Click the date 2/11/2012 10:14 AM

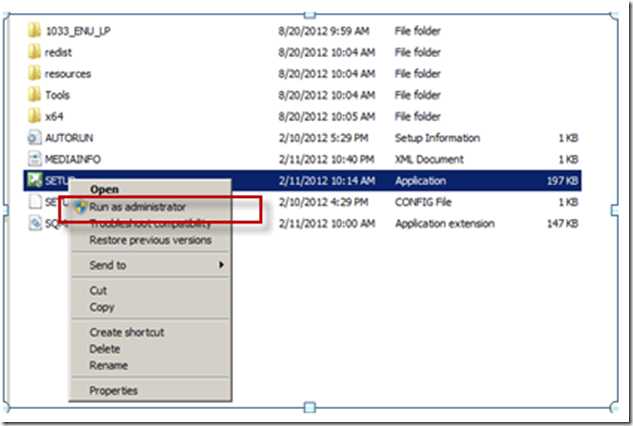pyautogui.click(x=327, y=181)
